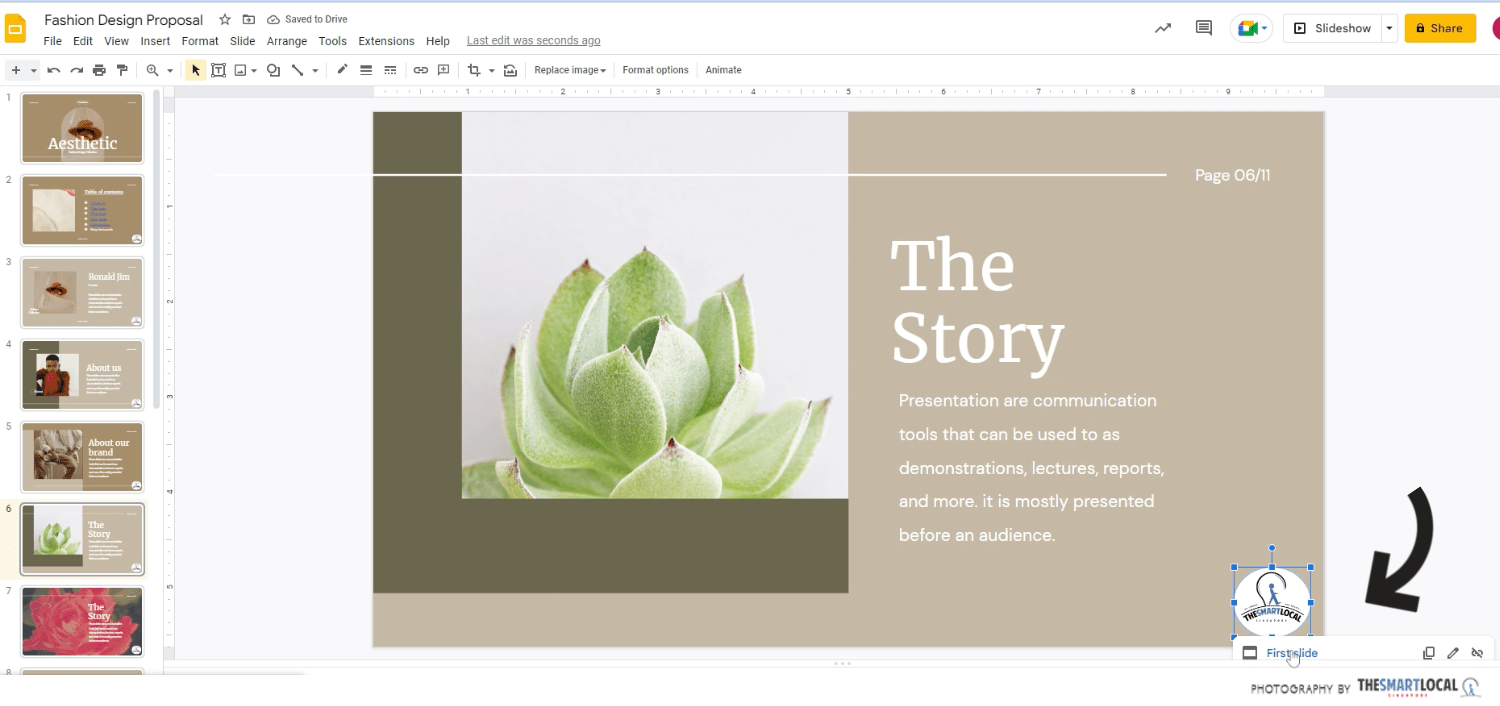Select the Crop image tool
Image resolution: width=1500 pixels, height=706 pixels.
click(x=474, y=70)
